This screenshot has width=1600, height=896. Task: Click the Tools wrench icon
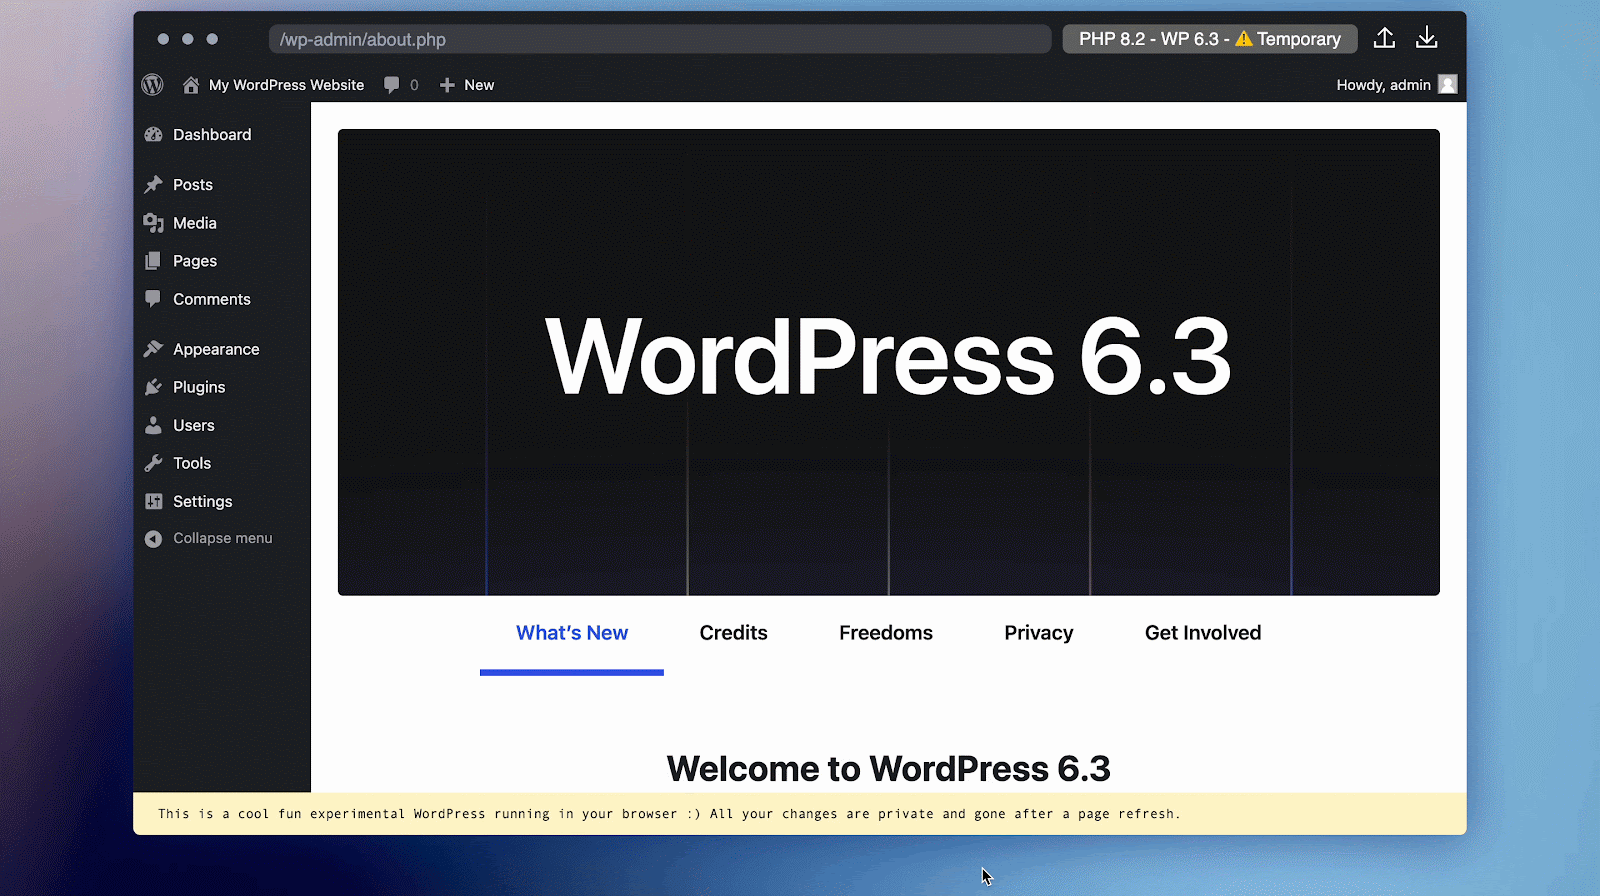point(153,463)
